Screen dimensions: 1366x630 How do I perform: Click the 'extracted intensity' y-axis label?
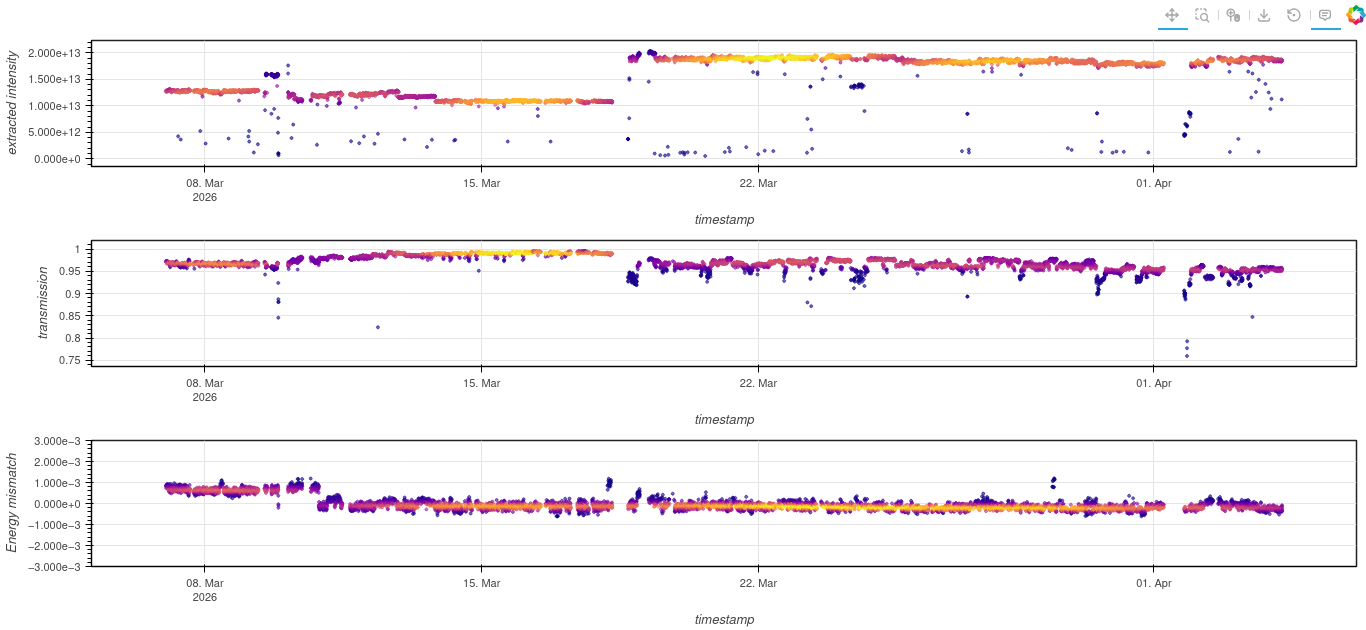(13, 103)
